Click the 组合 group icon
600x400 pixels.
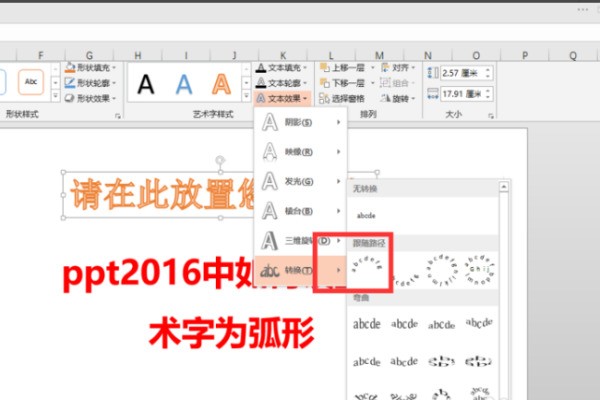385,83
